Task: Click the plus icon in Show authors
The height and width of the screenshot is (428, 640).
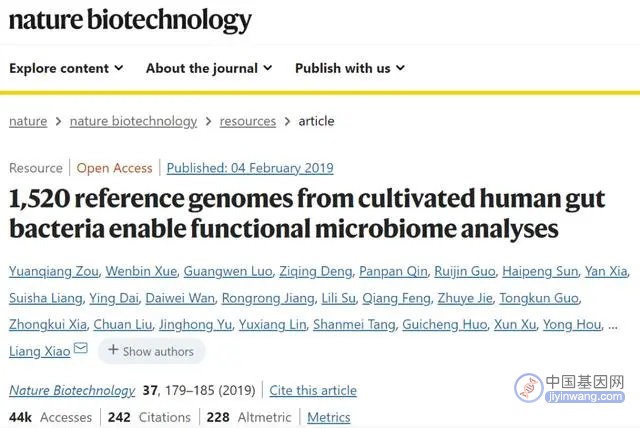Action: (113, 350)
